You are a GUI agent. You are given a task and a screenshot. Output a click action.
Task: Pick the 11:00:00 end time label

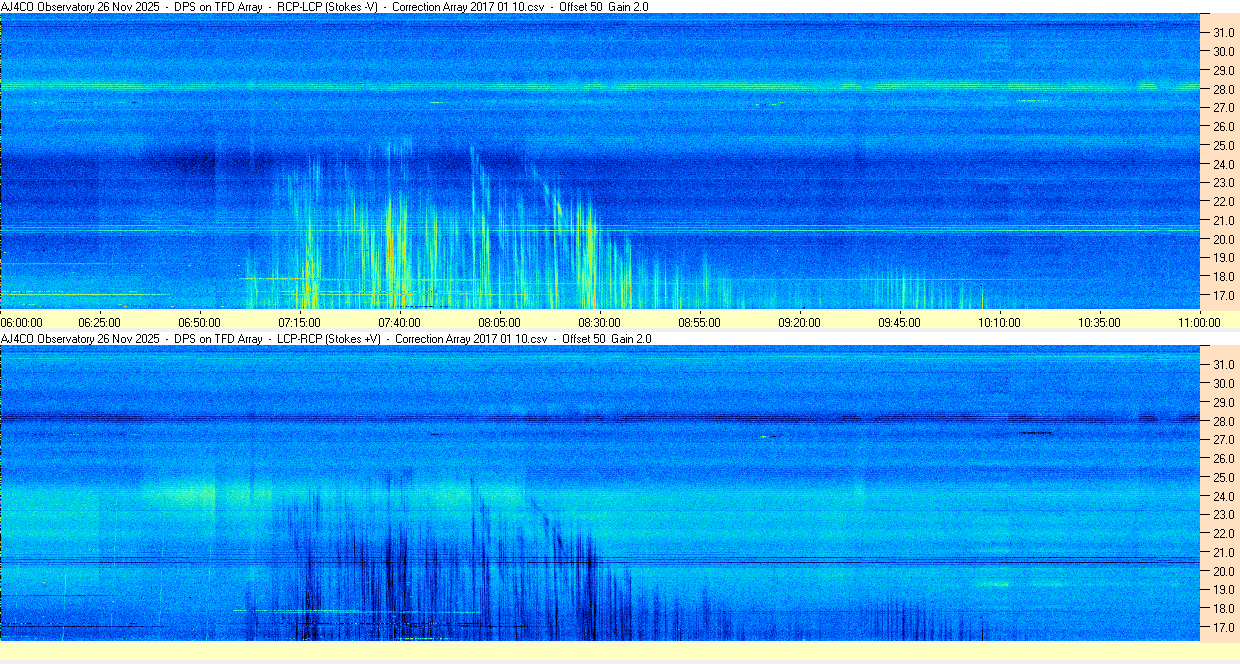pyautogui.click(x=1199, y=322)
